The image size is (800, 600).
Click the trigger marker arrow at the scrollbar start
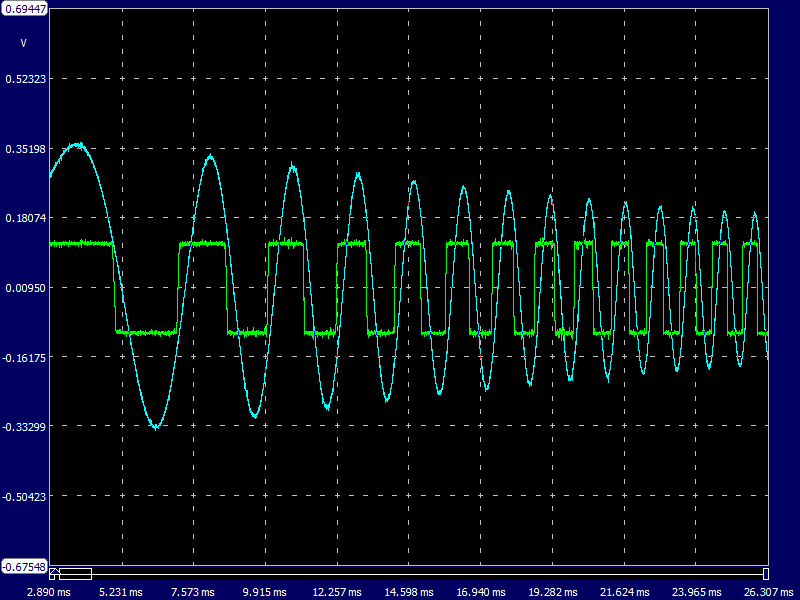tap(55, 571)
